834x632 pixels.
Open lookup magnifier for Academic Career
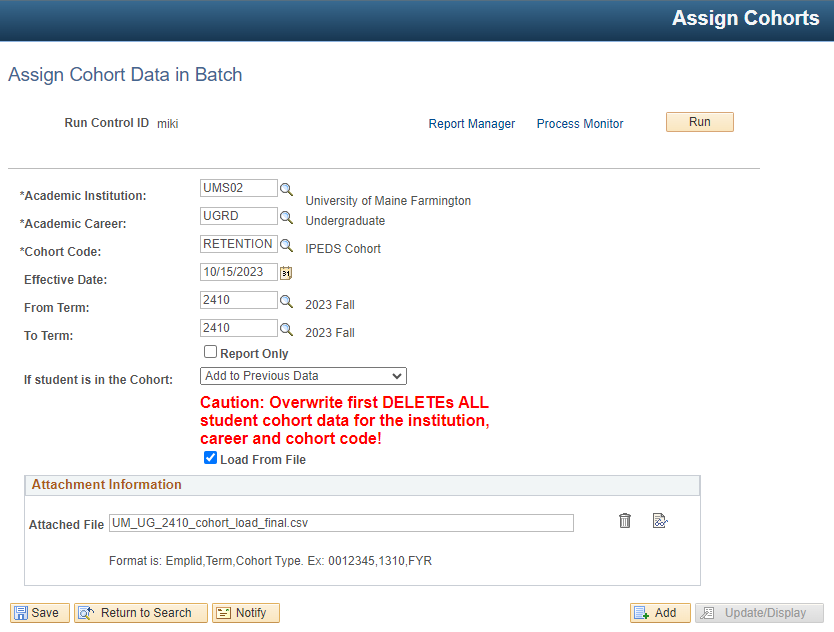[x=286, y=217]
